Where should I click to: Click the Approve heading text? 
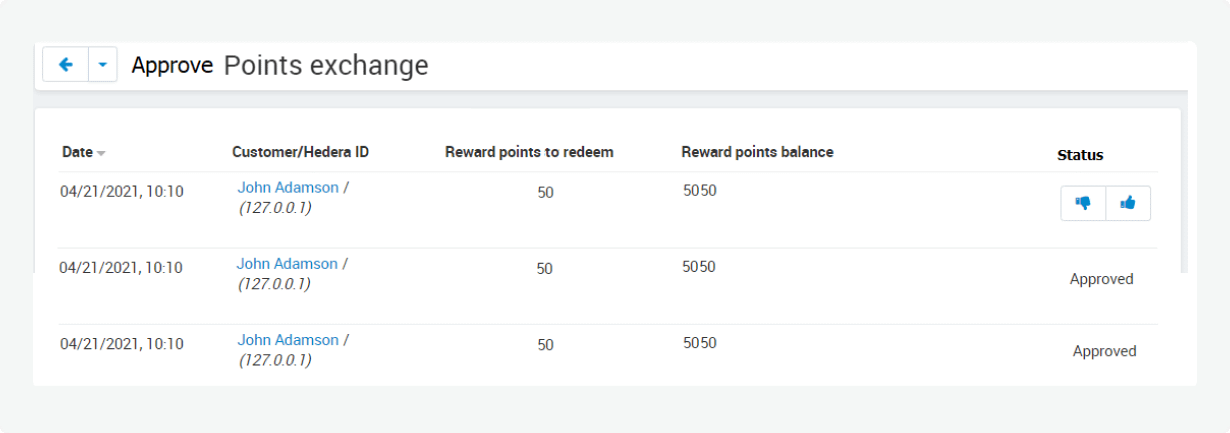tap(172, 66)
